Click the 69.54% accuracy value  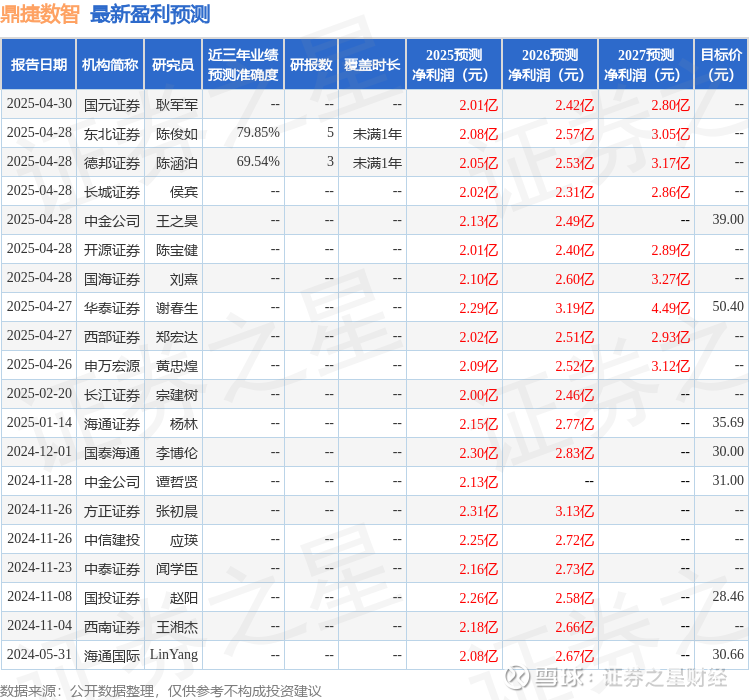258,162
